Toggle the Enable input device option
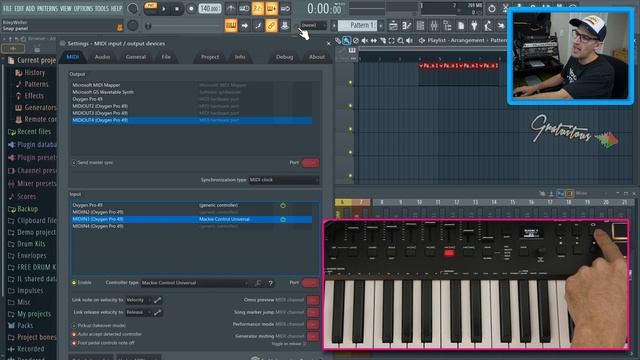This screenshot has width=640, height=360. click(x=82, y=282)
